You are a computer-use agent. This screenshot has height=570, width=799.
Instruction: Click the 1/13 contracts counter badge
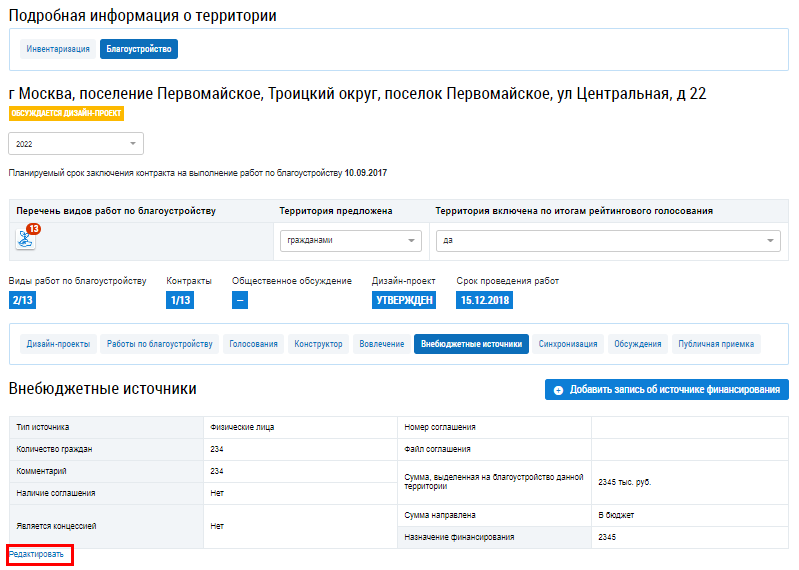pos(180,300)
